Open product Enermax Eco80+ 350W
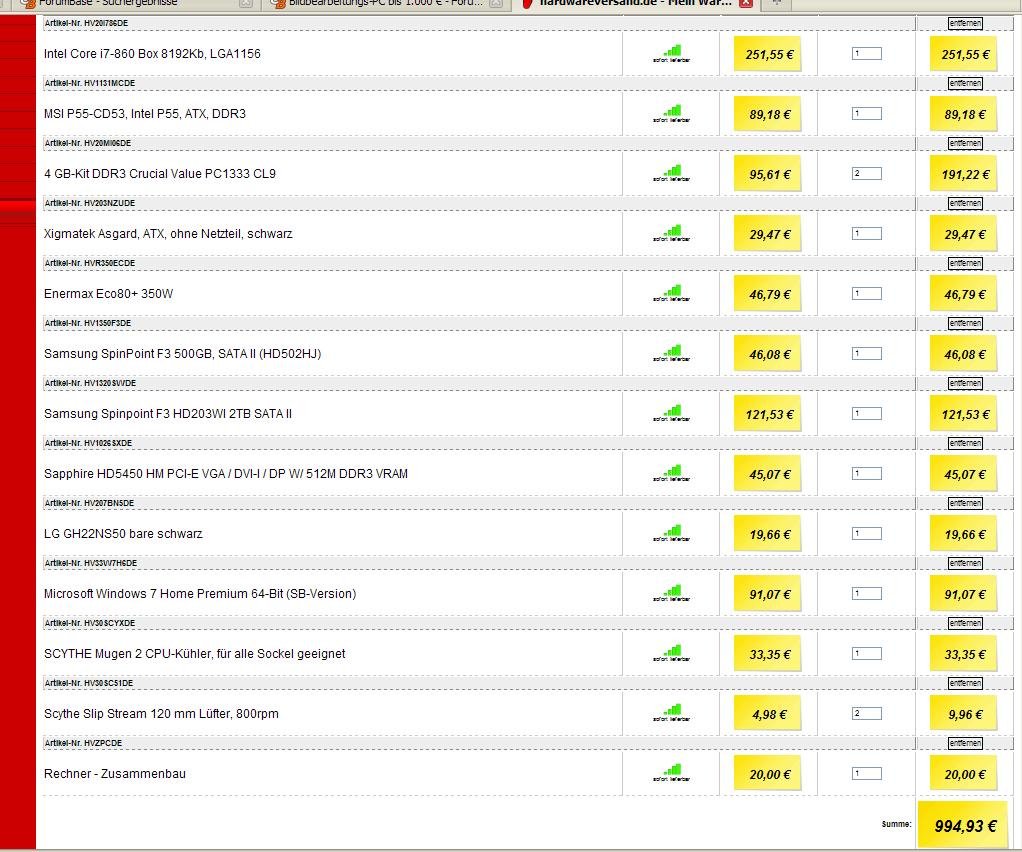Screen dimensions: 1022x852 coord(108,293)
